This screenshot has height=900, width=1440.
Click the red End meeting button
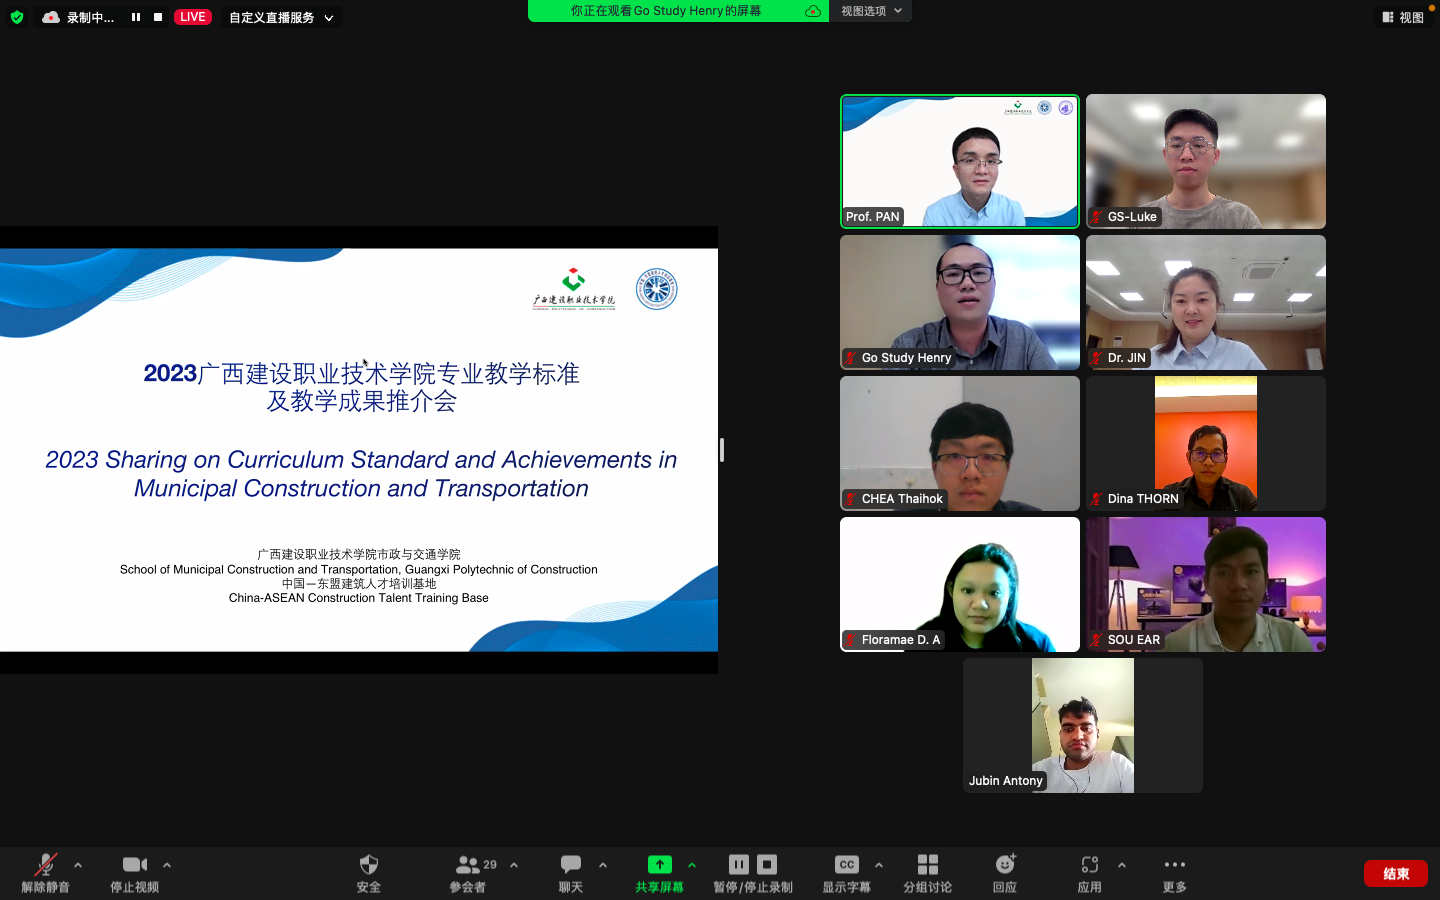[1395, 873]
